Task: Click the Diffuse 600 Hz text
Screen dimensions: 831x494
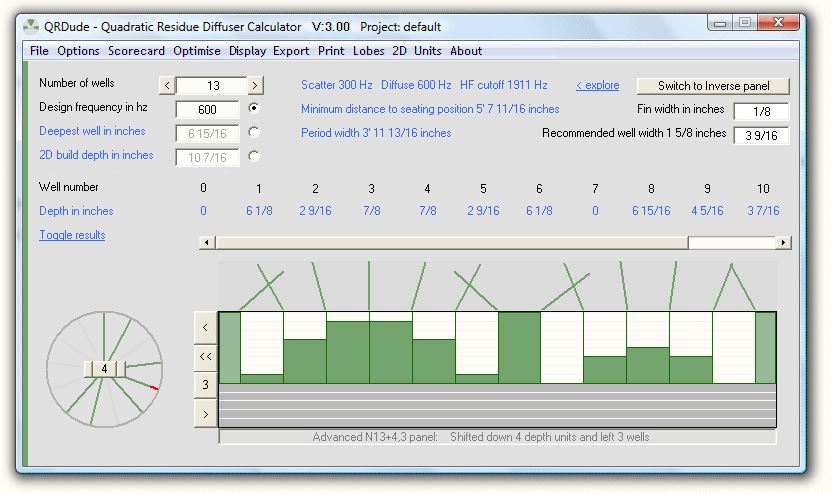Action: tap(416, 85)
